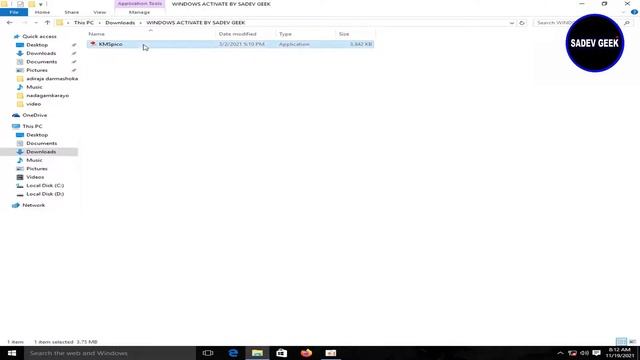Switch to details view layout icon
The height and width of the screenshot is (360, 640).
(621, 342)
